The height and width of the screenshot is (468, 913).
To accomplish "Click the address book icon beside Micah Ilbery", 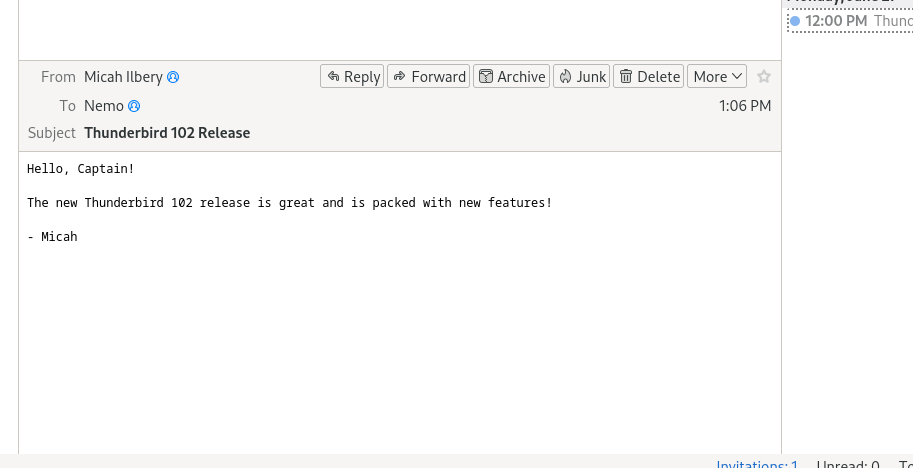I will pos(173,77).
